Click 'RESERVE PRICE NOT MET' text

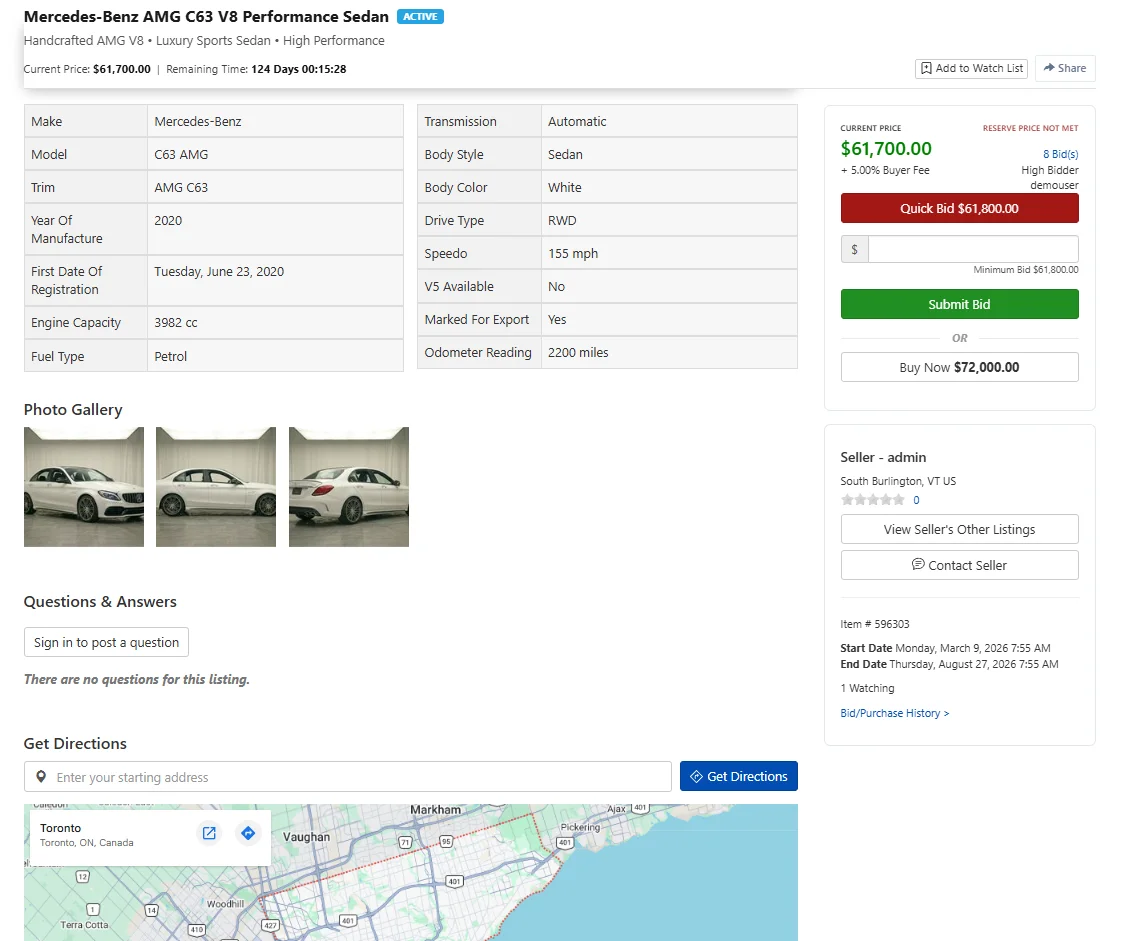[1030, 128]
